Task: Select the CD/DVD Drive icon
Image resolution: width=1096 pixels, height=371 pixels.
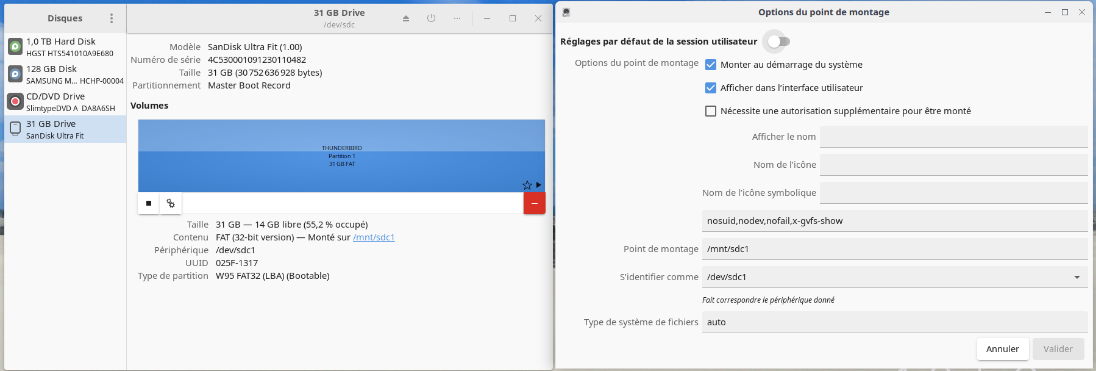Action: click(x=15, y=101)
